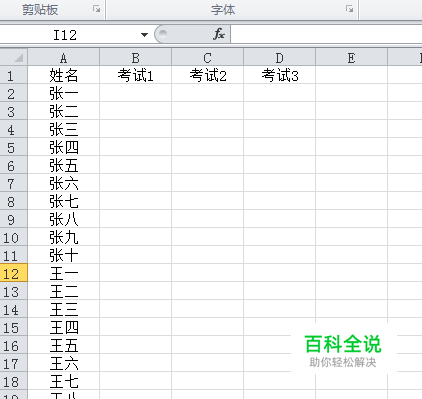This screenshot has height=399, width=422.
Task: Open the Clipboard group dialog launcher
Action: [x=97, y=9]
